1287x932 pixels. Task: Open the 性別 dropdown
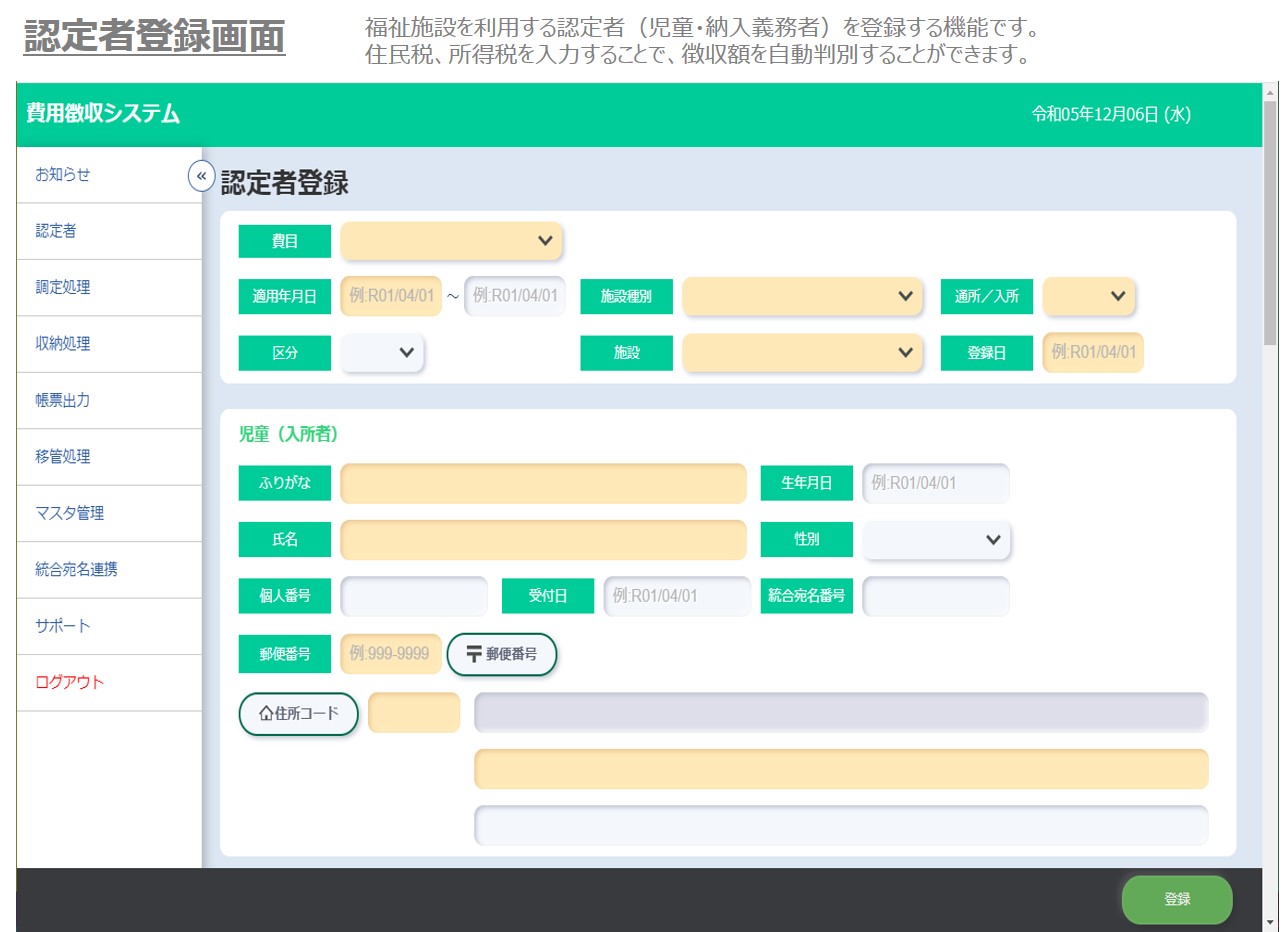tap(936, 540)
